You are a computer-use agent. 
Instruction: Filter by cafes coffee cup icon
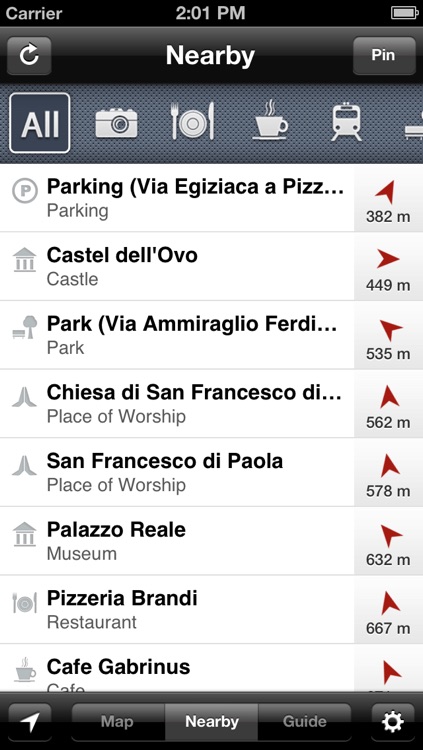(x=270, y=121)
